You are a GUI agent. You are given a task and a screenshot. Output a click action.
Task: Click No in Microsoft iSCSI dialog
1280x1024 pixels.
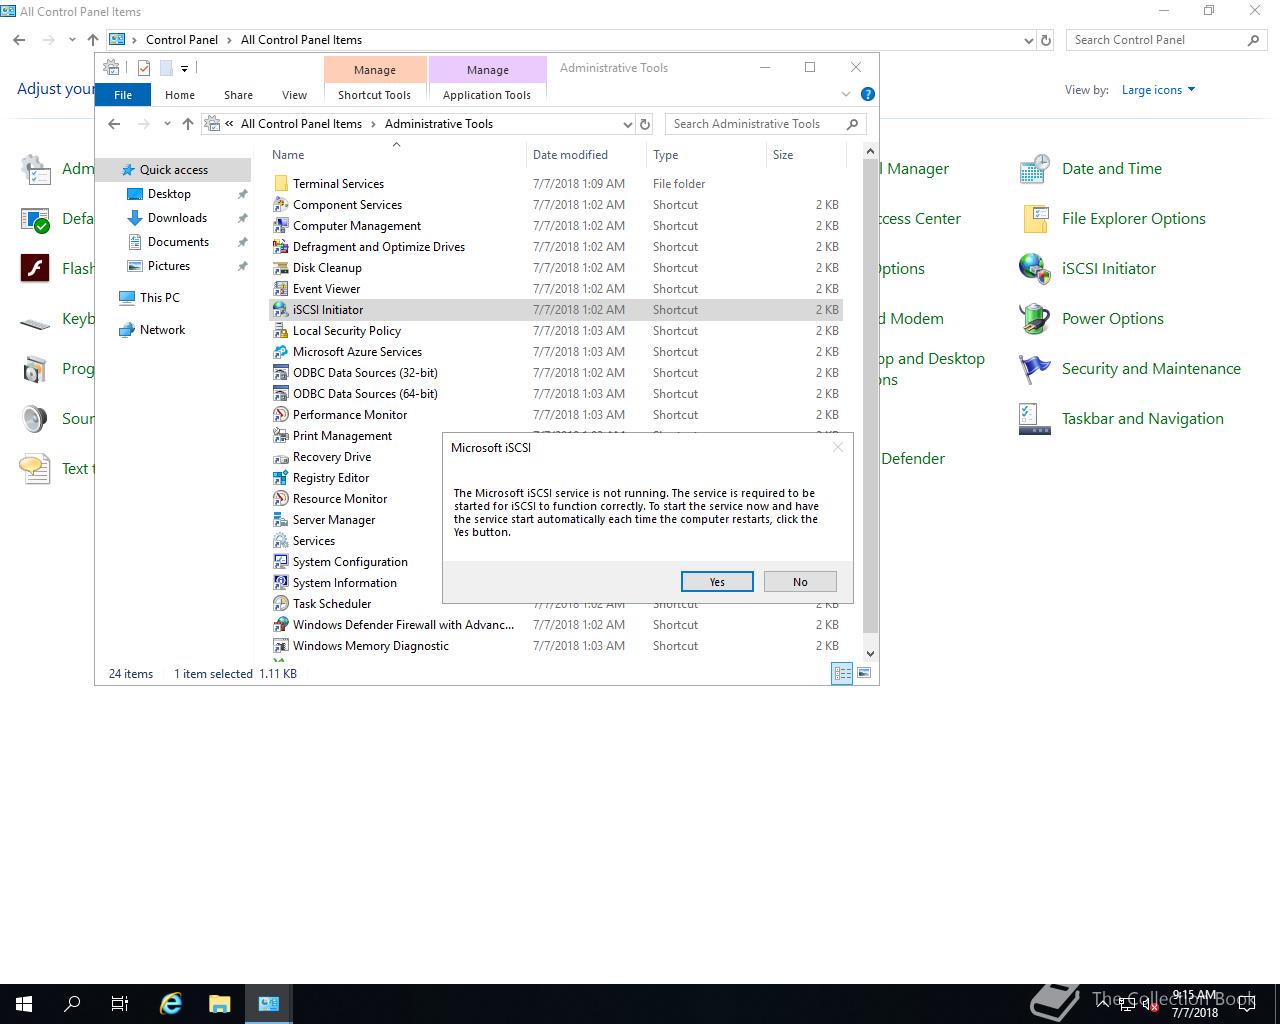pyautogui.click(x=800, y=582)
